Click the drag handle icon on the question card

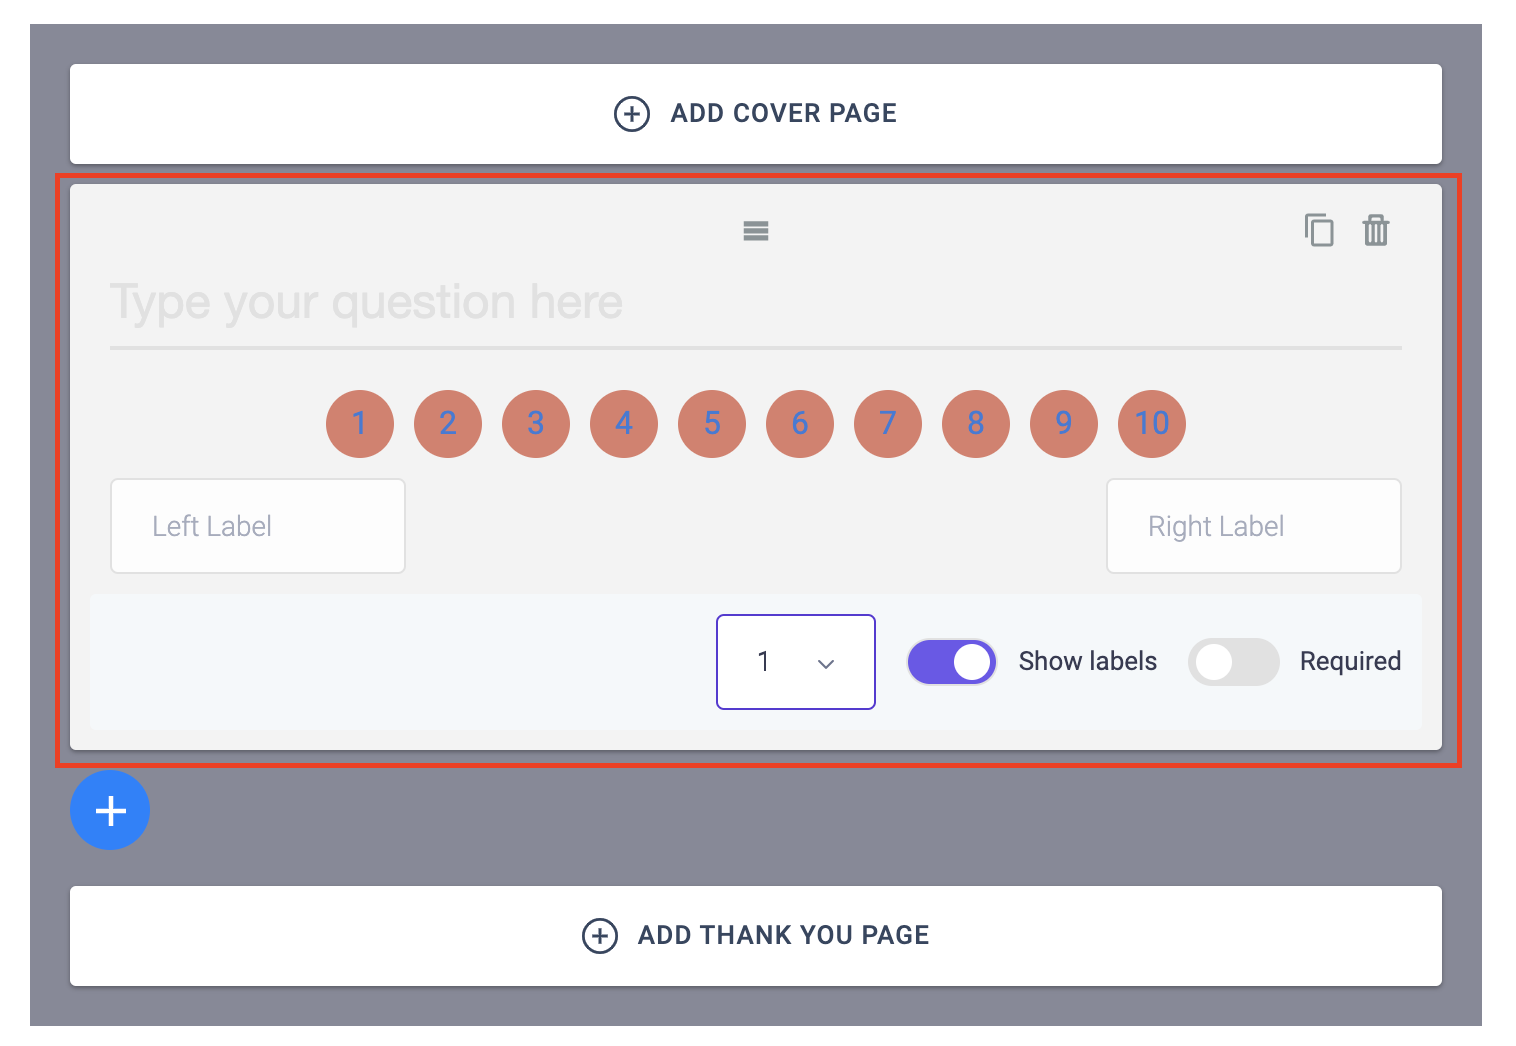pos(756,231)
